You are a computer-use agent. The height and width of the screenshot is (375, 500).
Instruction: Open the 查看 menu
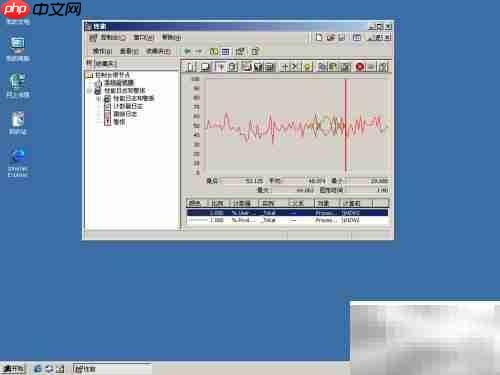[x=129, y=51]
